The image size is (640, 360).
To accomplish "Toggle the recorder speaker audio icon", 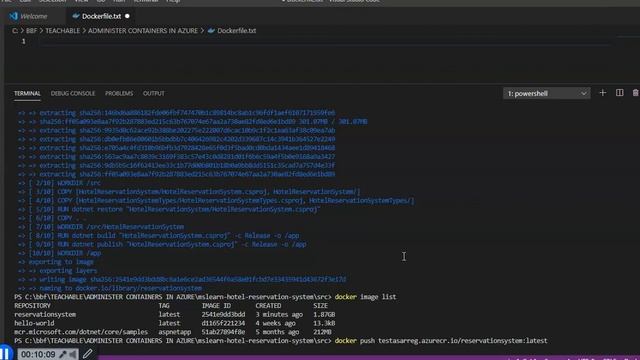I will [x=72, y=354].
